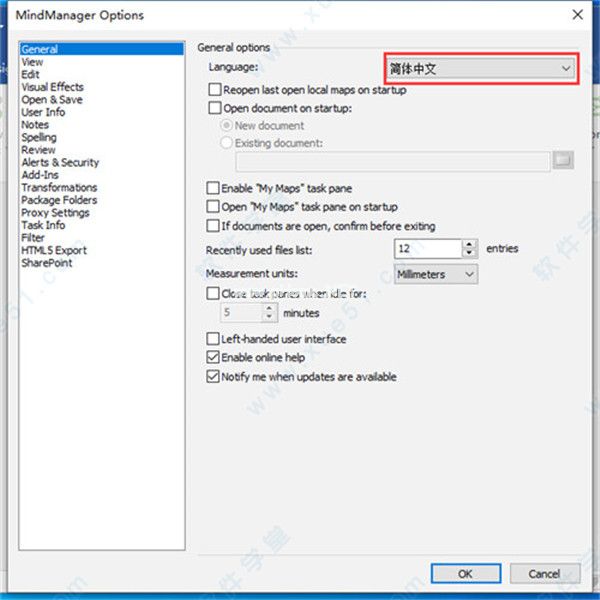Select the Notes category
Image resolution: width=600 pixels, height=600 pixels.
(35, 125)
